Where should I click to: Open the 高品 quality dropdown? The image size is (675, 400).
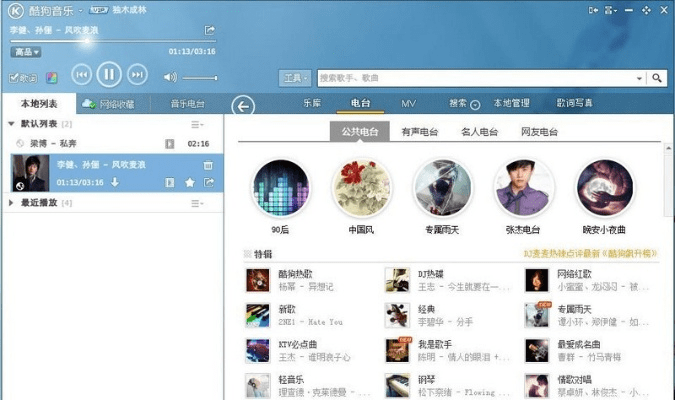pos(25,51)
